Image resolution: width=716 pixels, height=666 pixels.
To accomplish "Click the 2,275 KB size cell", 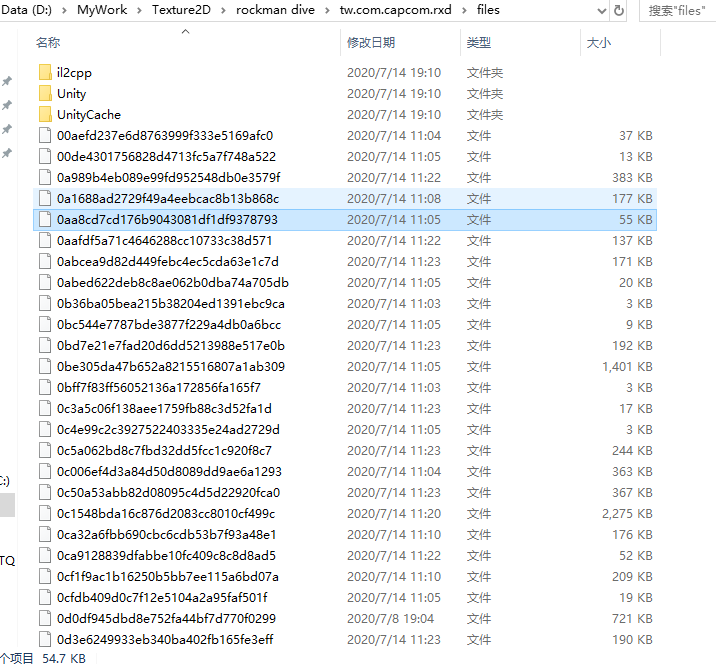I will pyautogui.click(x=627, y=513).
